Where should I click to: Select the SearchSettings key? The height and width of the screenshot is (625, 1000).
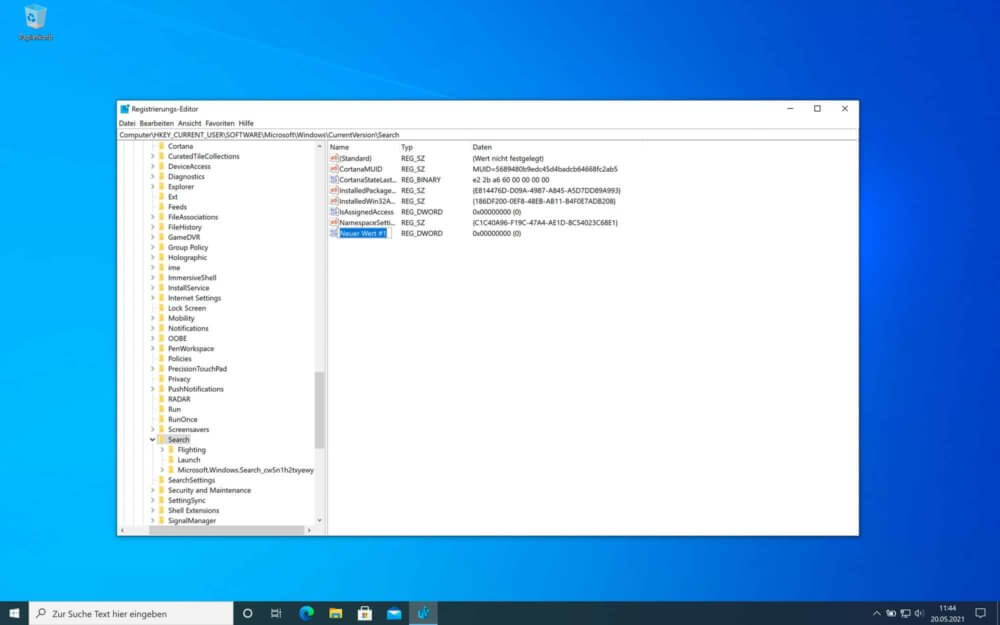191,480
